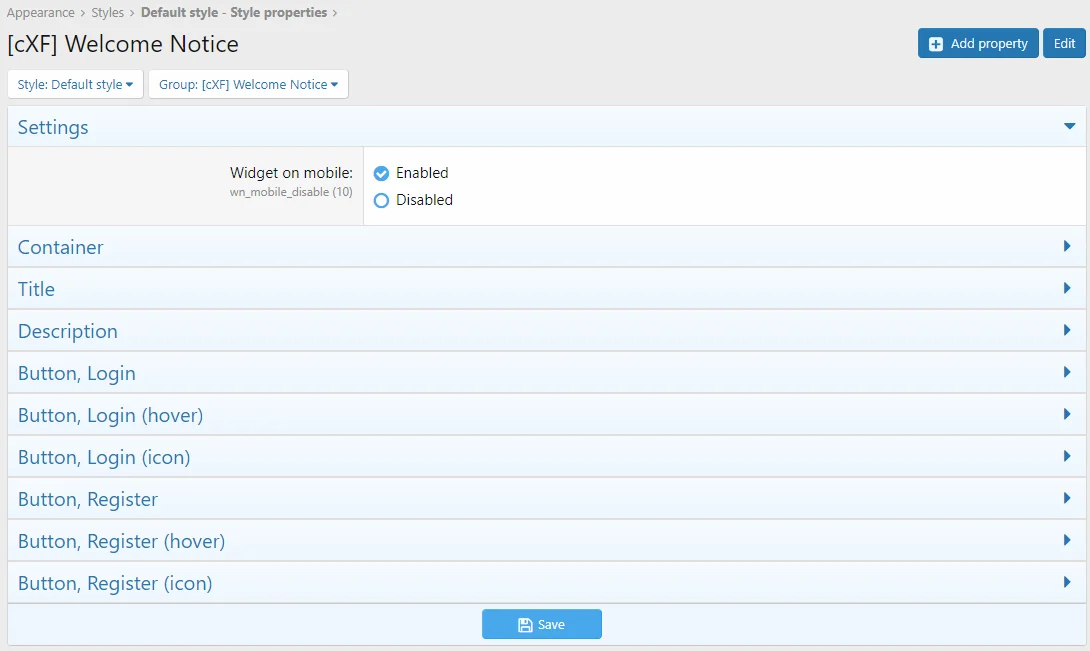Open the Group: [cXF] Welcome Notice dropdown

pyautogui.click(x=248, y=85)
